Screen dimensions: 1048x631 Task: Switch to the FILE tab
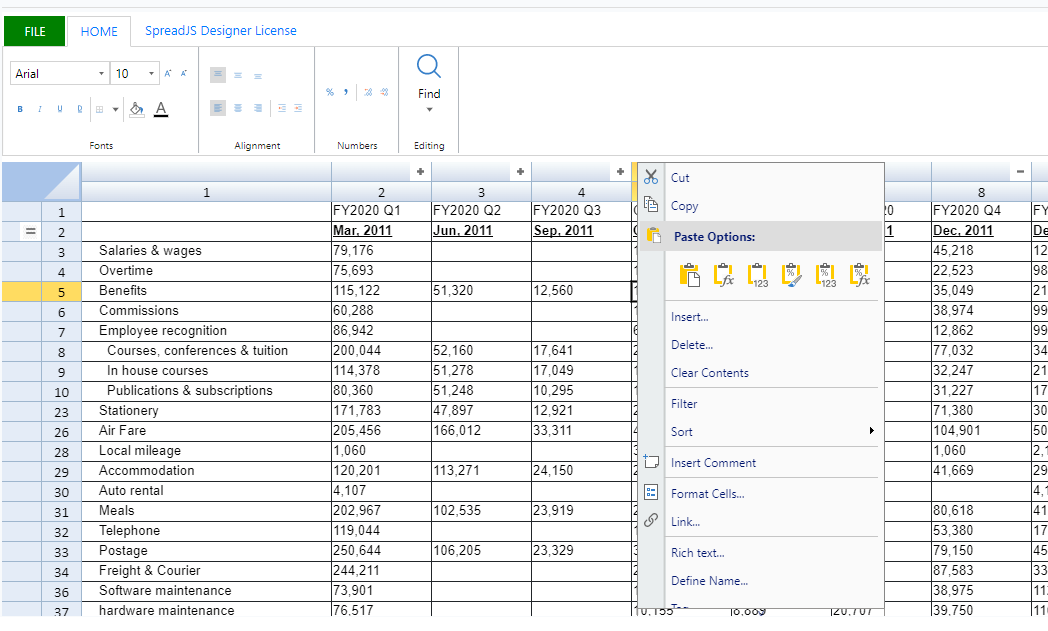point(34,31)
